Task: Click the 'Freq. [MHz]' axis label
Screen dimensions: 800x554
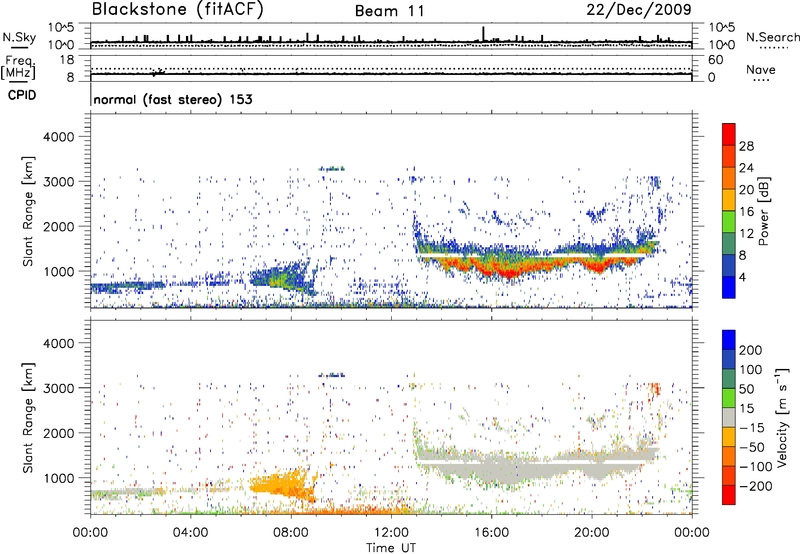Action: (x=18, y=68)
